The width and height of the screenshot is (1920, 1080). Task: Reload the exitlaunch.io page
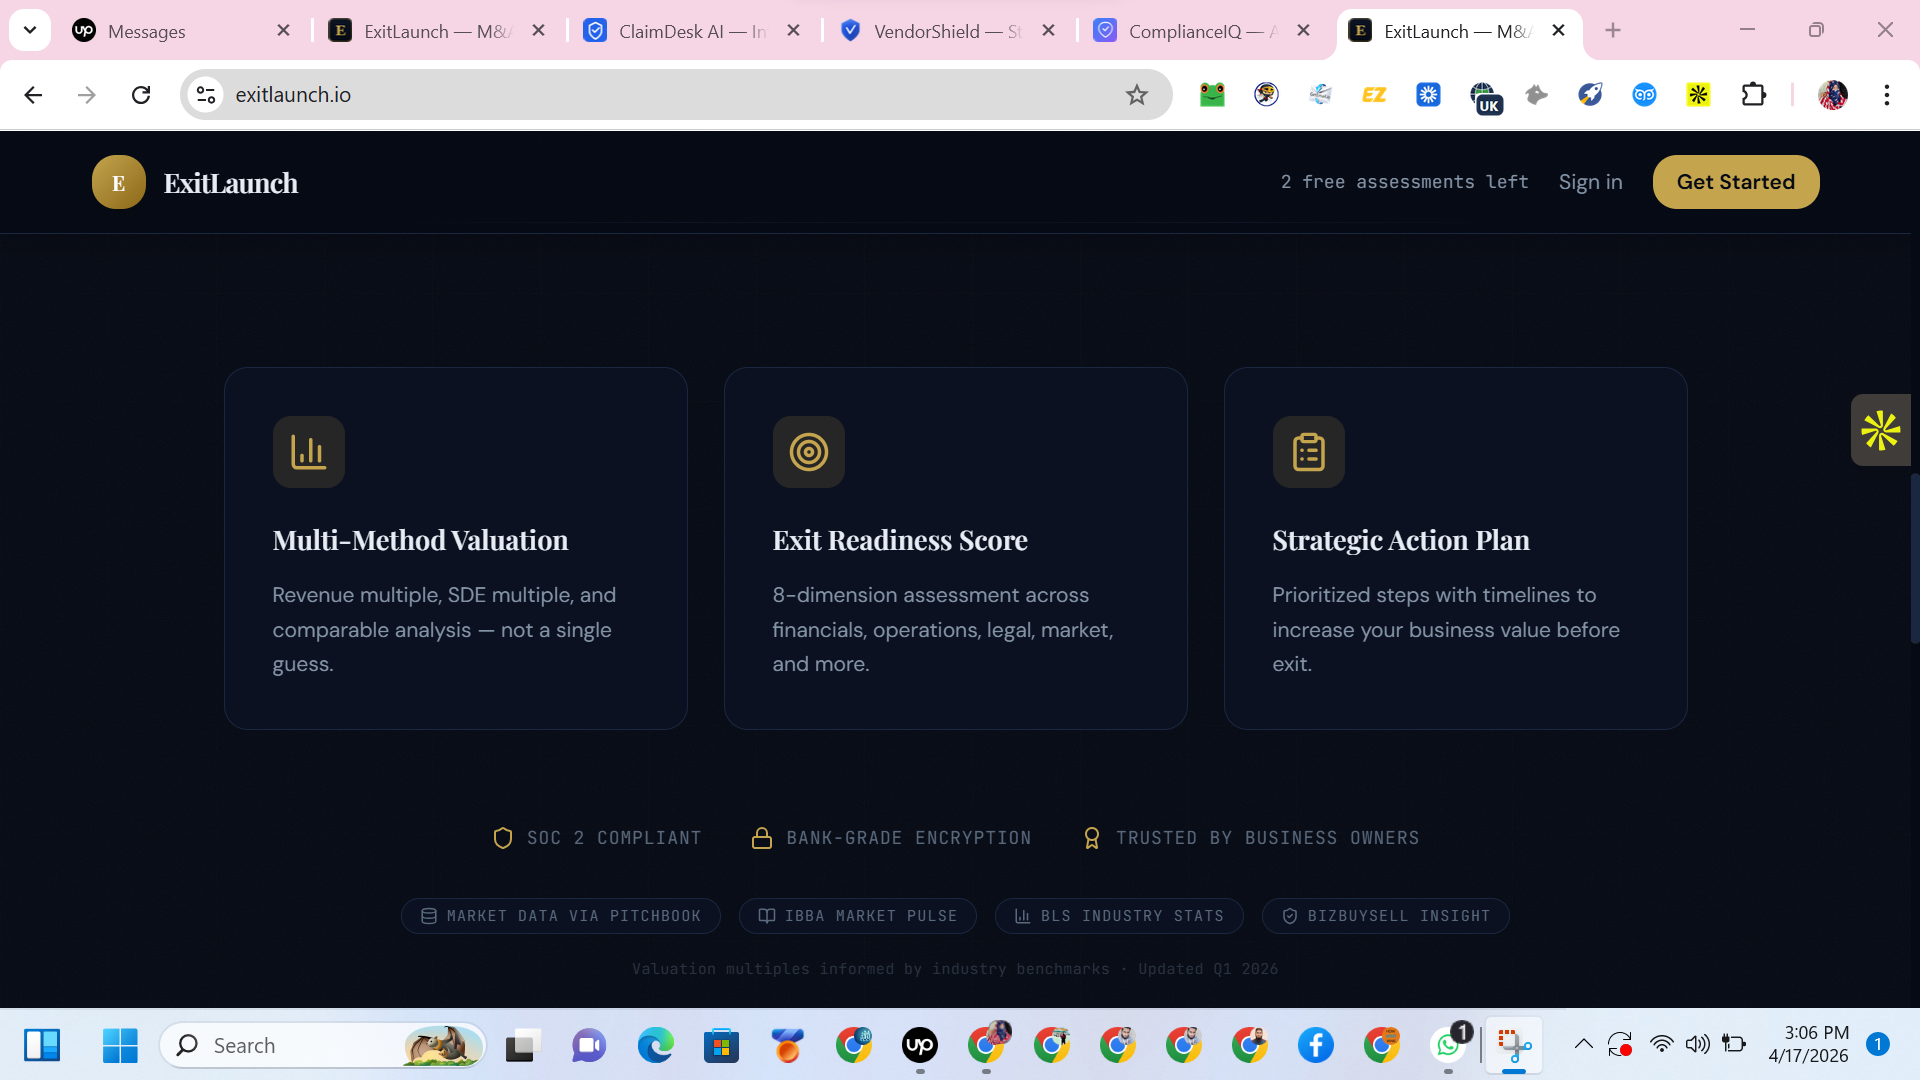tap(141, 95)
